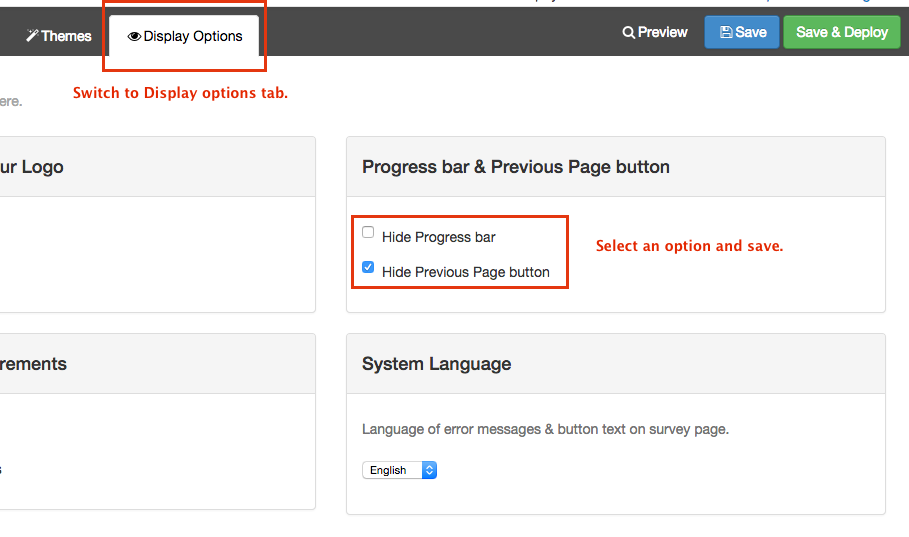Click the System Language panel heading
The image size is (909, 537).
[436, 364]
